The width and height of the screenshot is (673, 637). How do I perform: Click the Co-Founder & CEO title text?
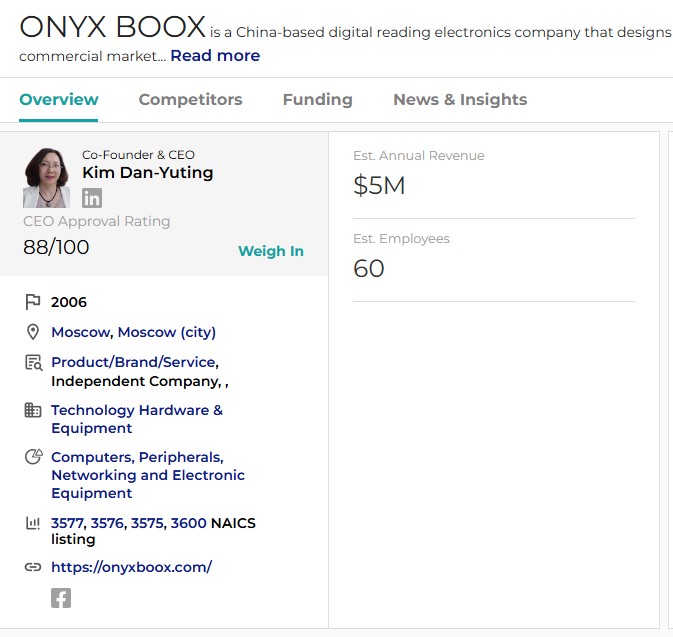coord(138,155)
